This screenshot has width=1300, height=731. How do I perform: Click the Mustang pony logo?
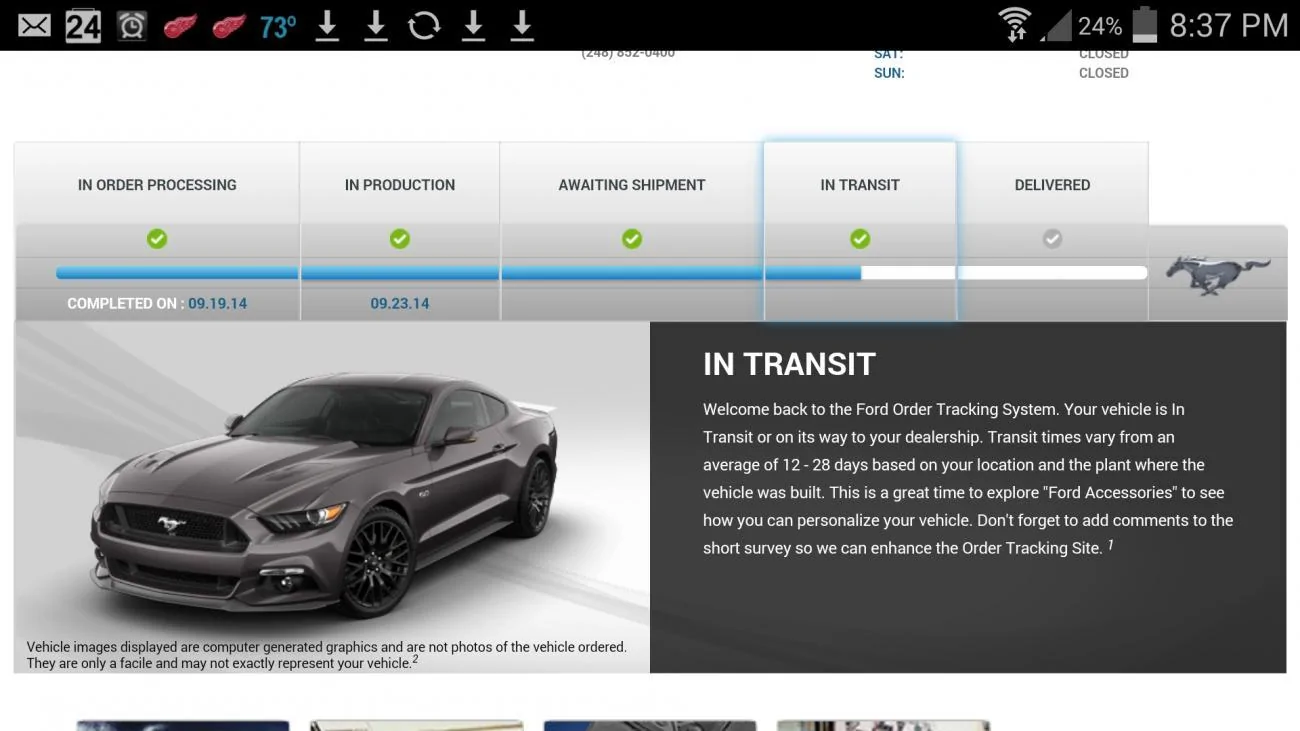tap(1217, 274)
